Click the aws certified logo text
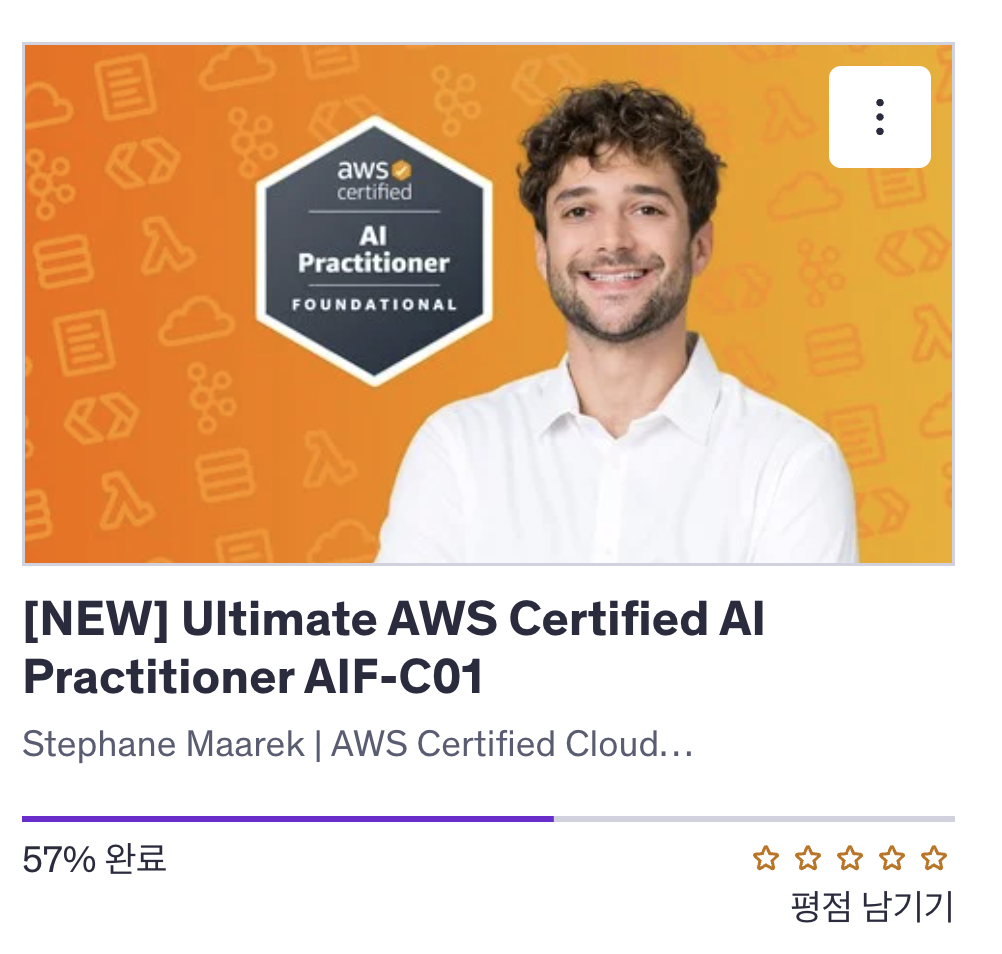Image resolution: width=1002 pixels, height=954 pixels. pos(374,180)
